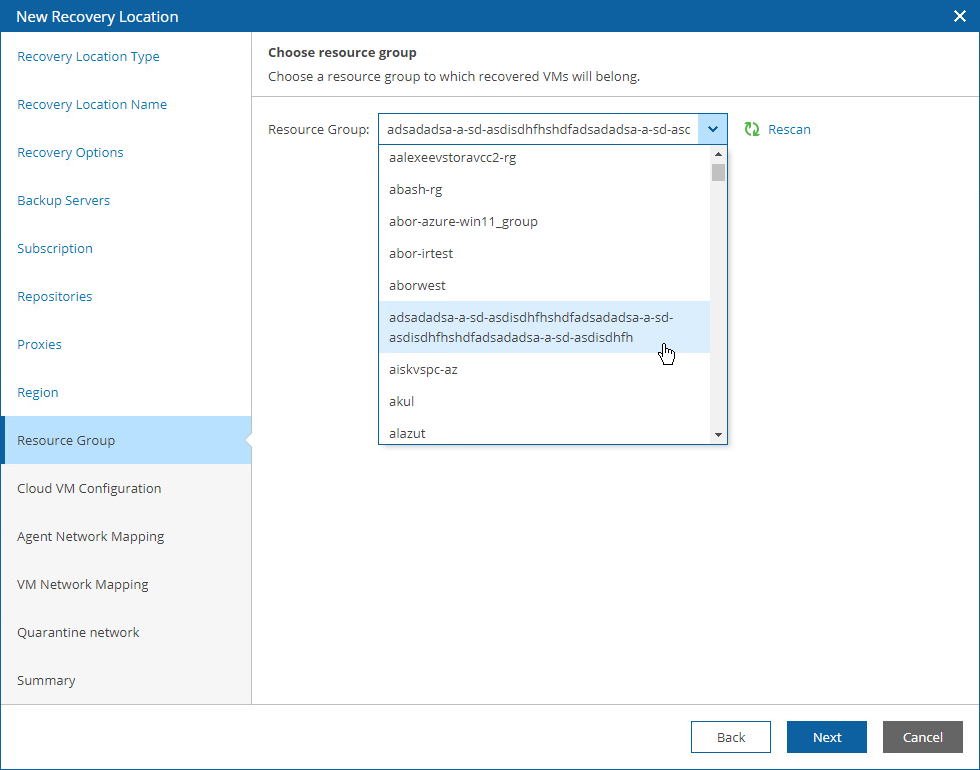
Task: Open the Backup Servers step
Action: [63, 201]
